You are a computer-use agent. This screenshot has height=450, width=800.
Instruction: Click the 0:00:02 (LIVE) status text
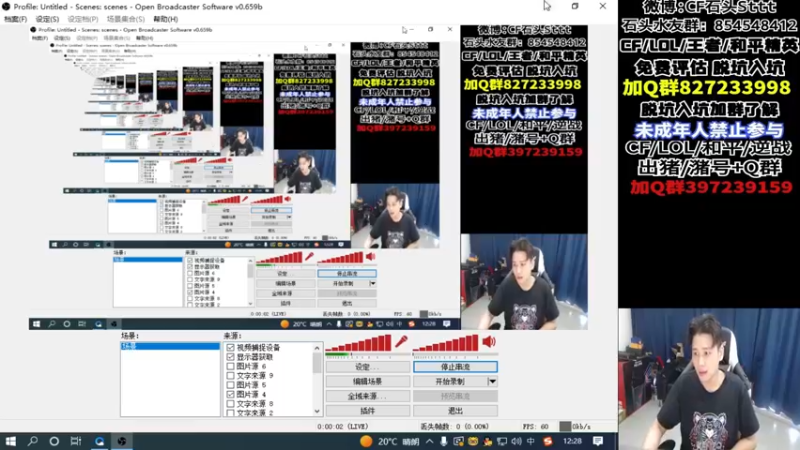coord(342,427)
